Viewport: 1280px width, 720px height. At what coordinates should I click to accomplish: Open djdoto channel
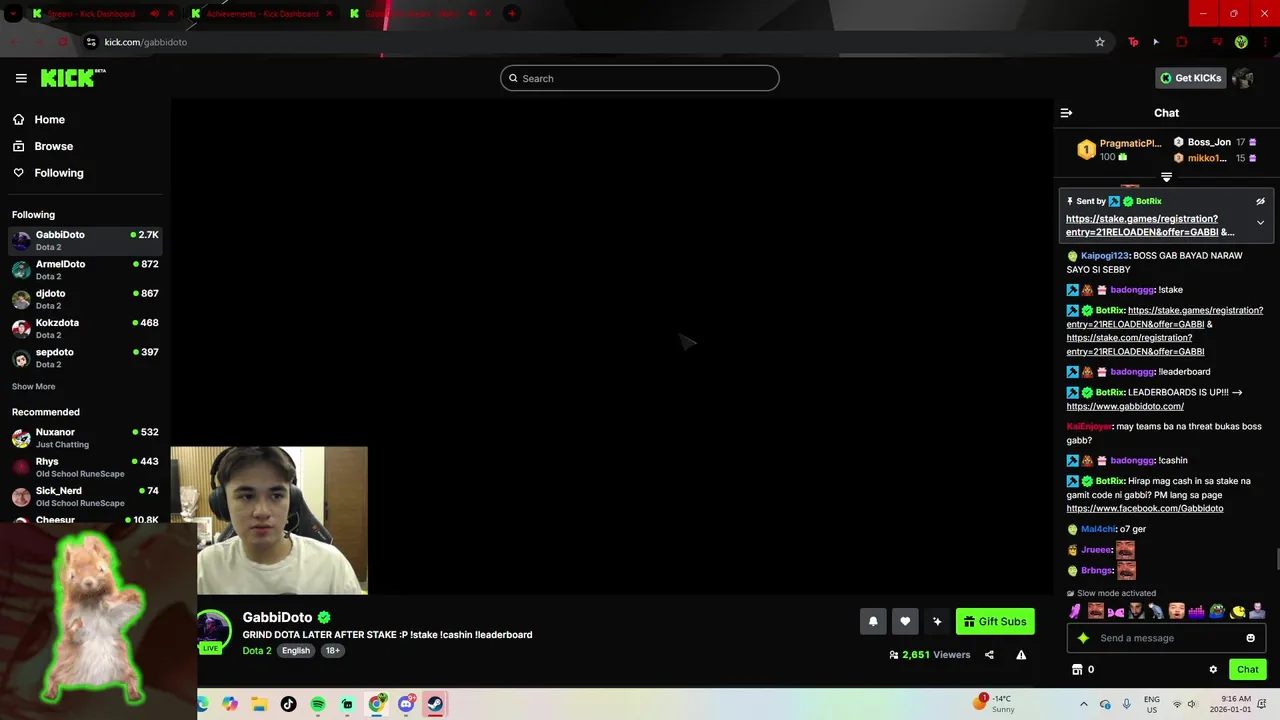[x=85, y=299]
